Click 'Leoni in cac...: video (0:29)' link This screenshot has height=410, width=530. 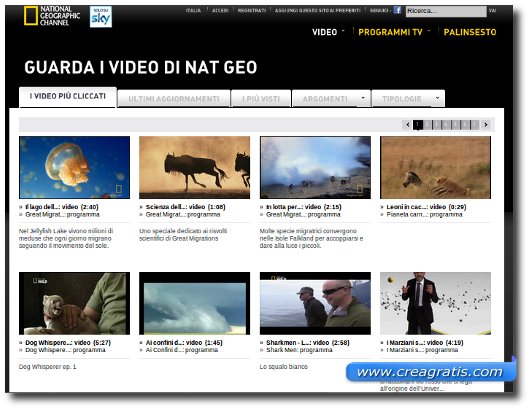coord(426,207)
